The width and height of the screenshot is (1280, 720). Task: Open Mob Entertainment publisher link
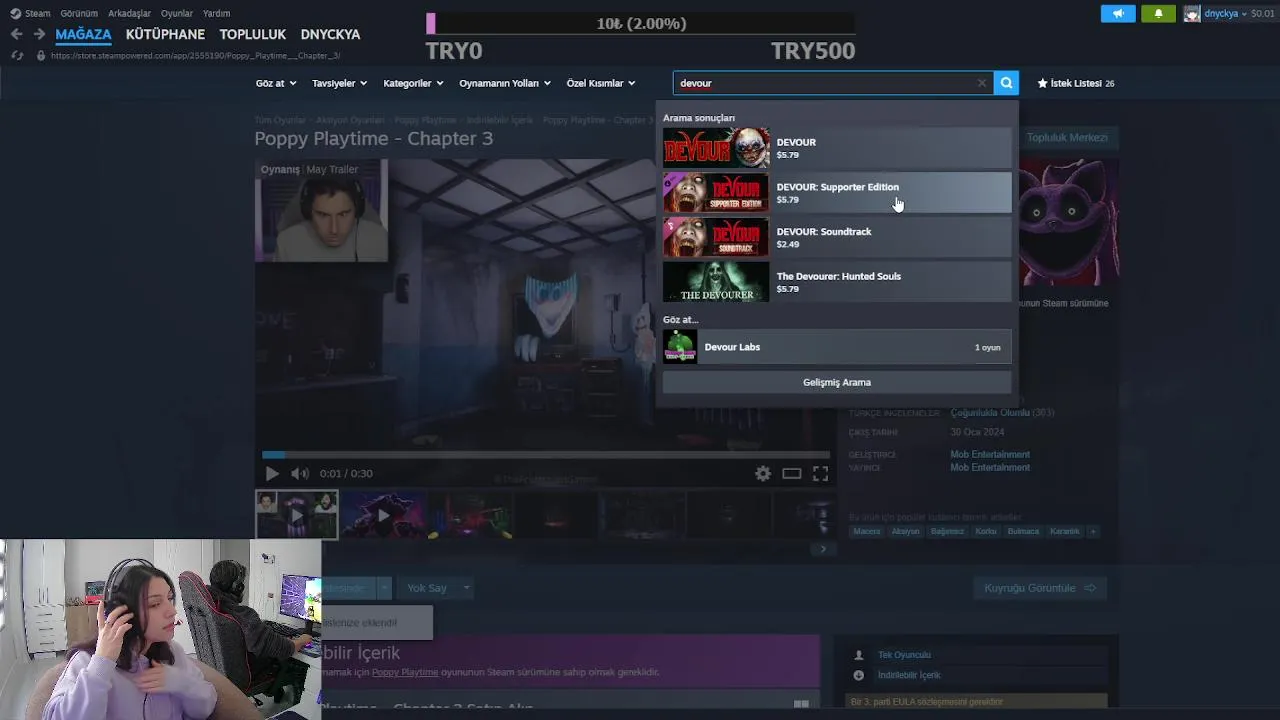click(990, 467)
